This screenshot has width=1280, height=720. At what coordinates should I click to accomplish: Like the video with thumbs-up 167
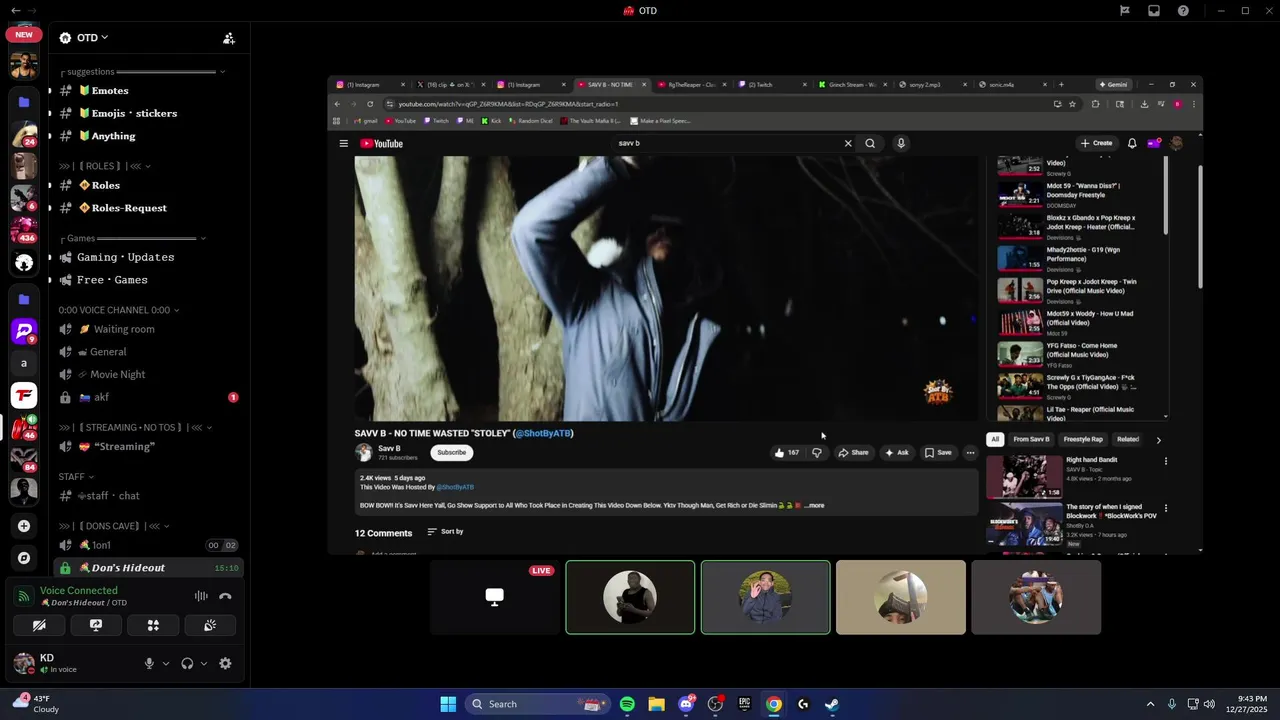[787, 453]
